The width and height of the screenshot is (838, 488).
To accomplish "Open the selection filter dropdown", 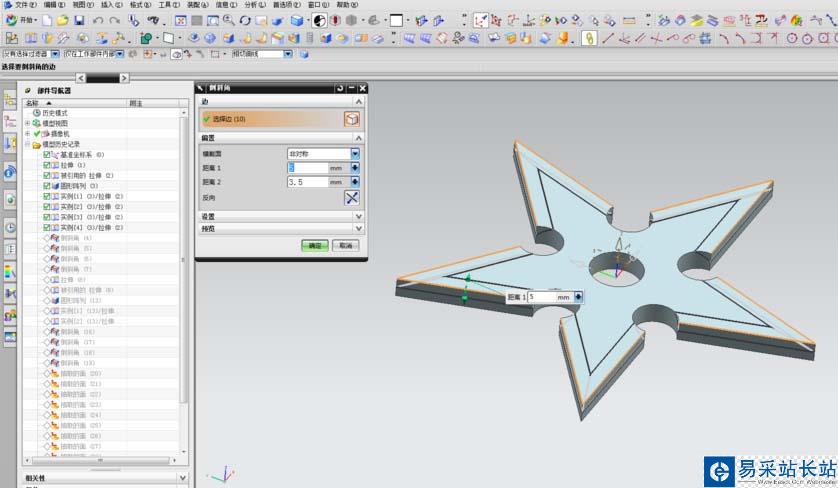I will click(55, 54).
